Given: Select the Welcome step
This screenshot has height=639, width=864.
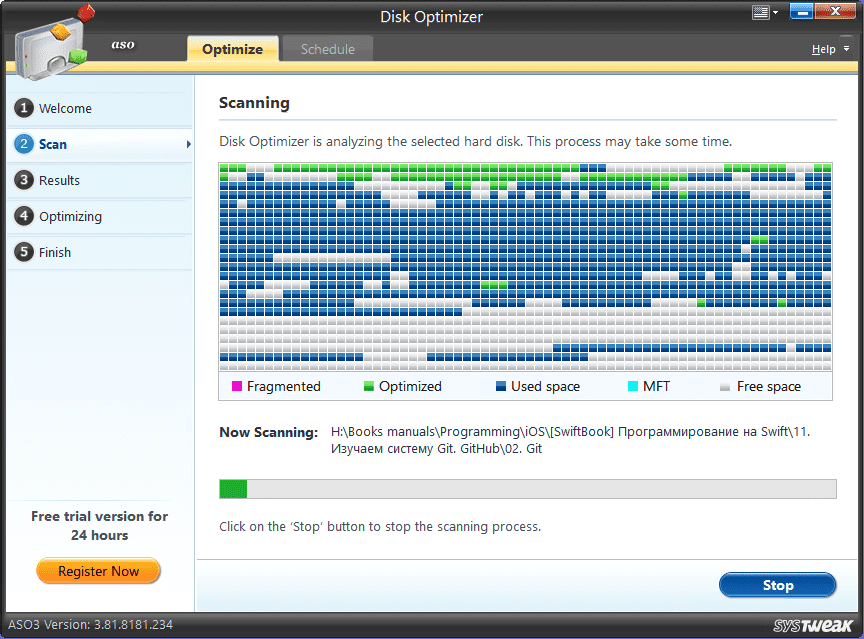Looking at the screenshot, I should click(100, 109).
